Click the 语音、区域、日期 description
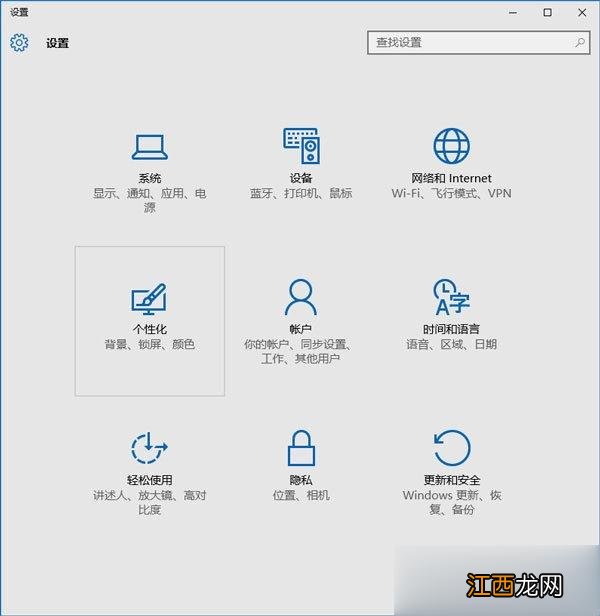 [451, 345]
